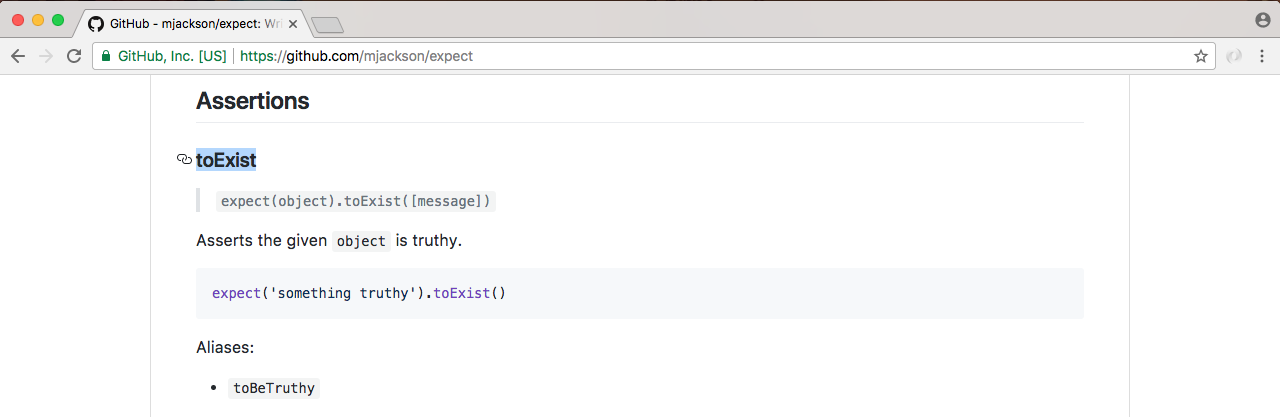Click the green padlock security icon
1280x417 pixels.
pos(106,56)
